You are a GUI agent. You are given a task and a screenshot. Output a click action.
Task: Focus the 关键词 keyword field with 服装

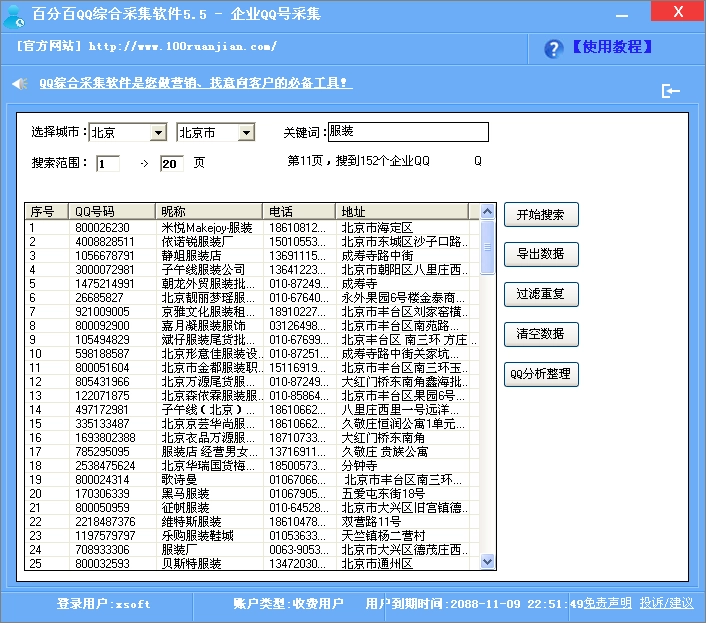coord(408,132)
